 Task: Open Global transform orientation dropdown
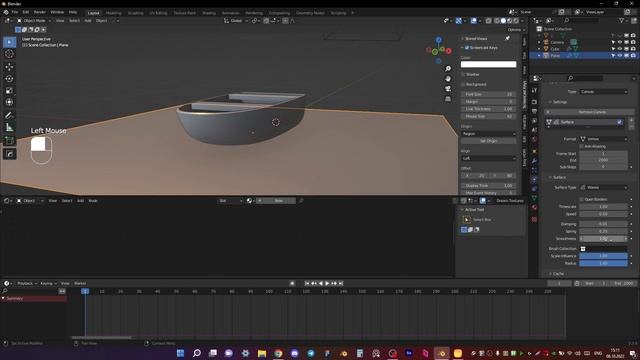point(236,20)
